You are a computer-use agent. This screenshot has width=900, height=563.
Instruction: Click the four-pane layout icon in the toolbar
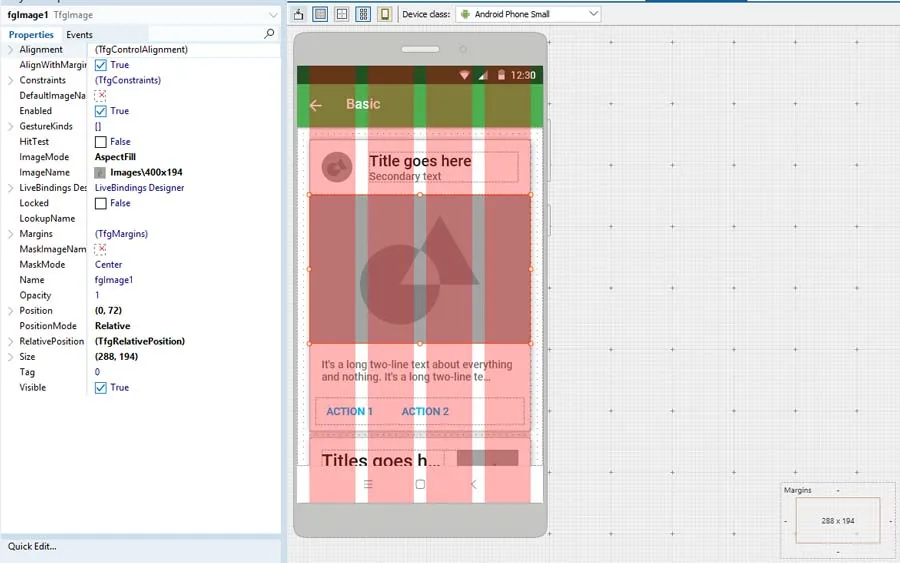pyautogui.click(x=342, y=14)
